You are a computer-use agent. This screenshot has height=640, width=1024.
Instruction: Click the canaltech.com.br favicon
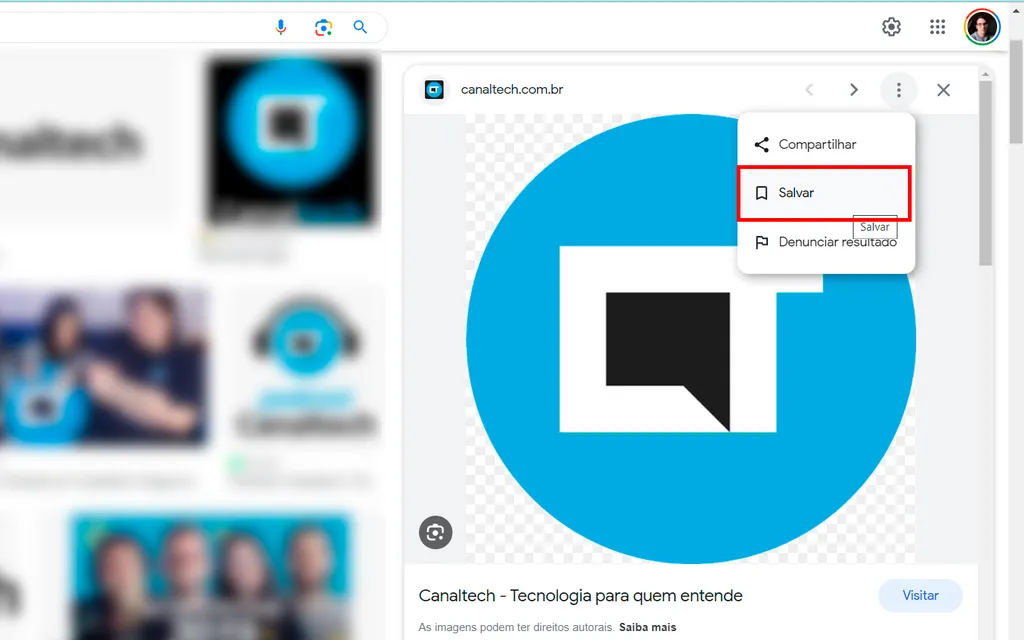pyautogui.click(x=435, y=89)
